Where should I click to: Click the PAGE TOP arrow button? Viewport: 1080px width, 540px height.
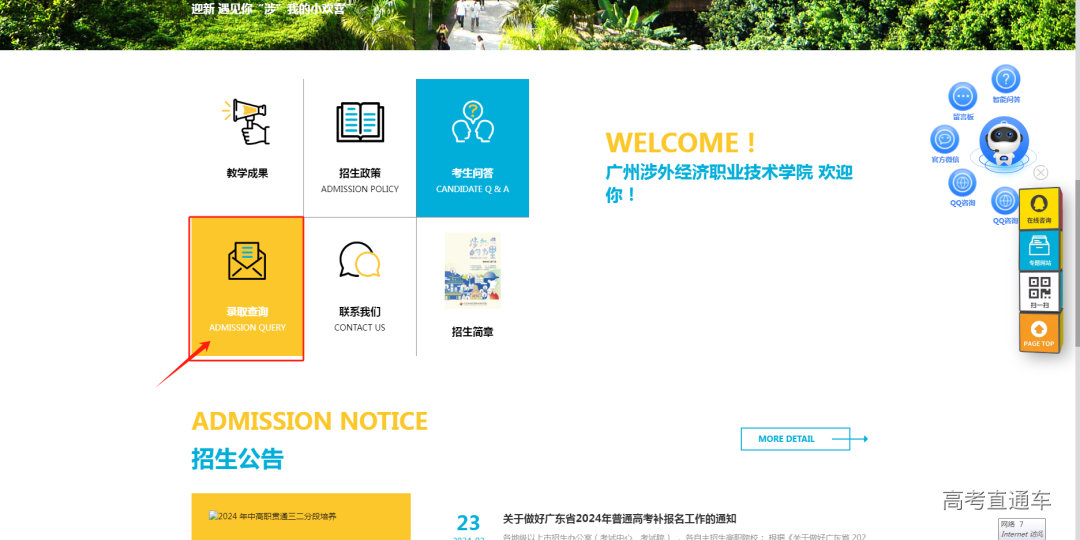1039,332
